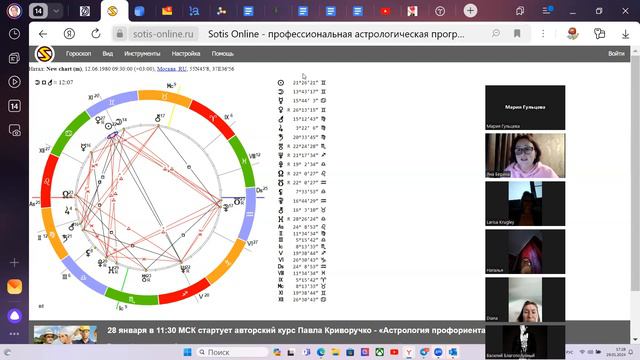The image size is (640, 360).
Task: Click the Войти login link
Action: click(x=616, y=53)
